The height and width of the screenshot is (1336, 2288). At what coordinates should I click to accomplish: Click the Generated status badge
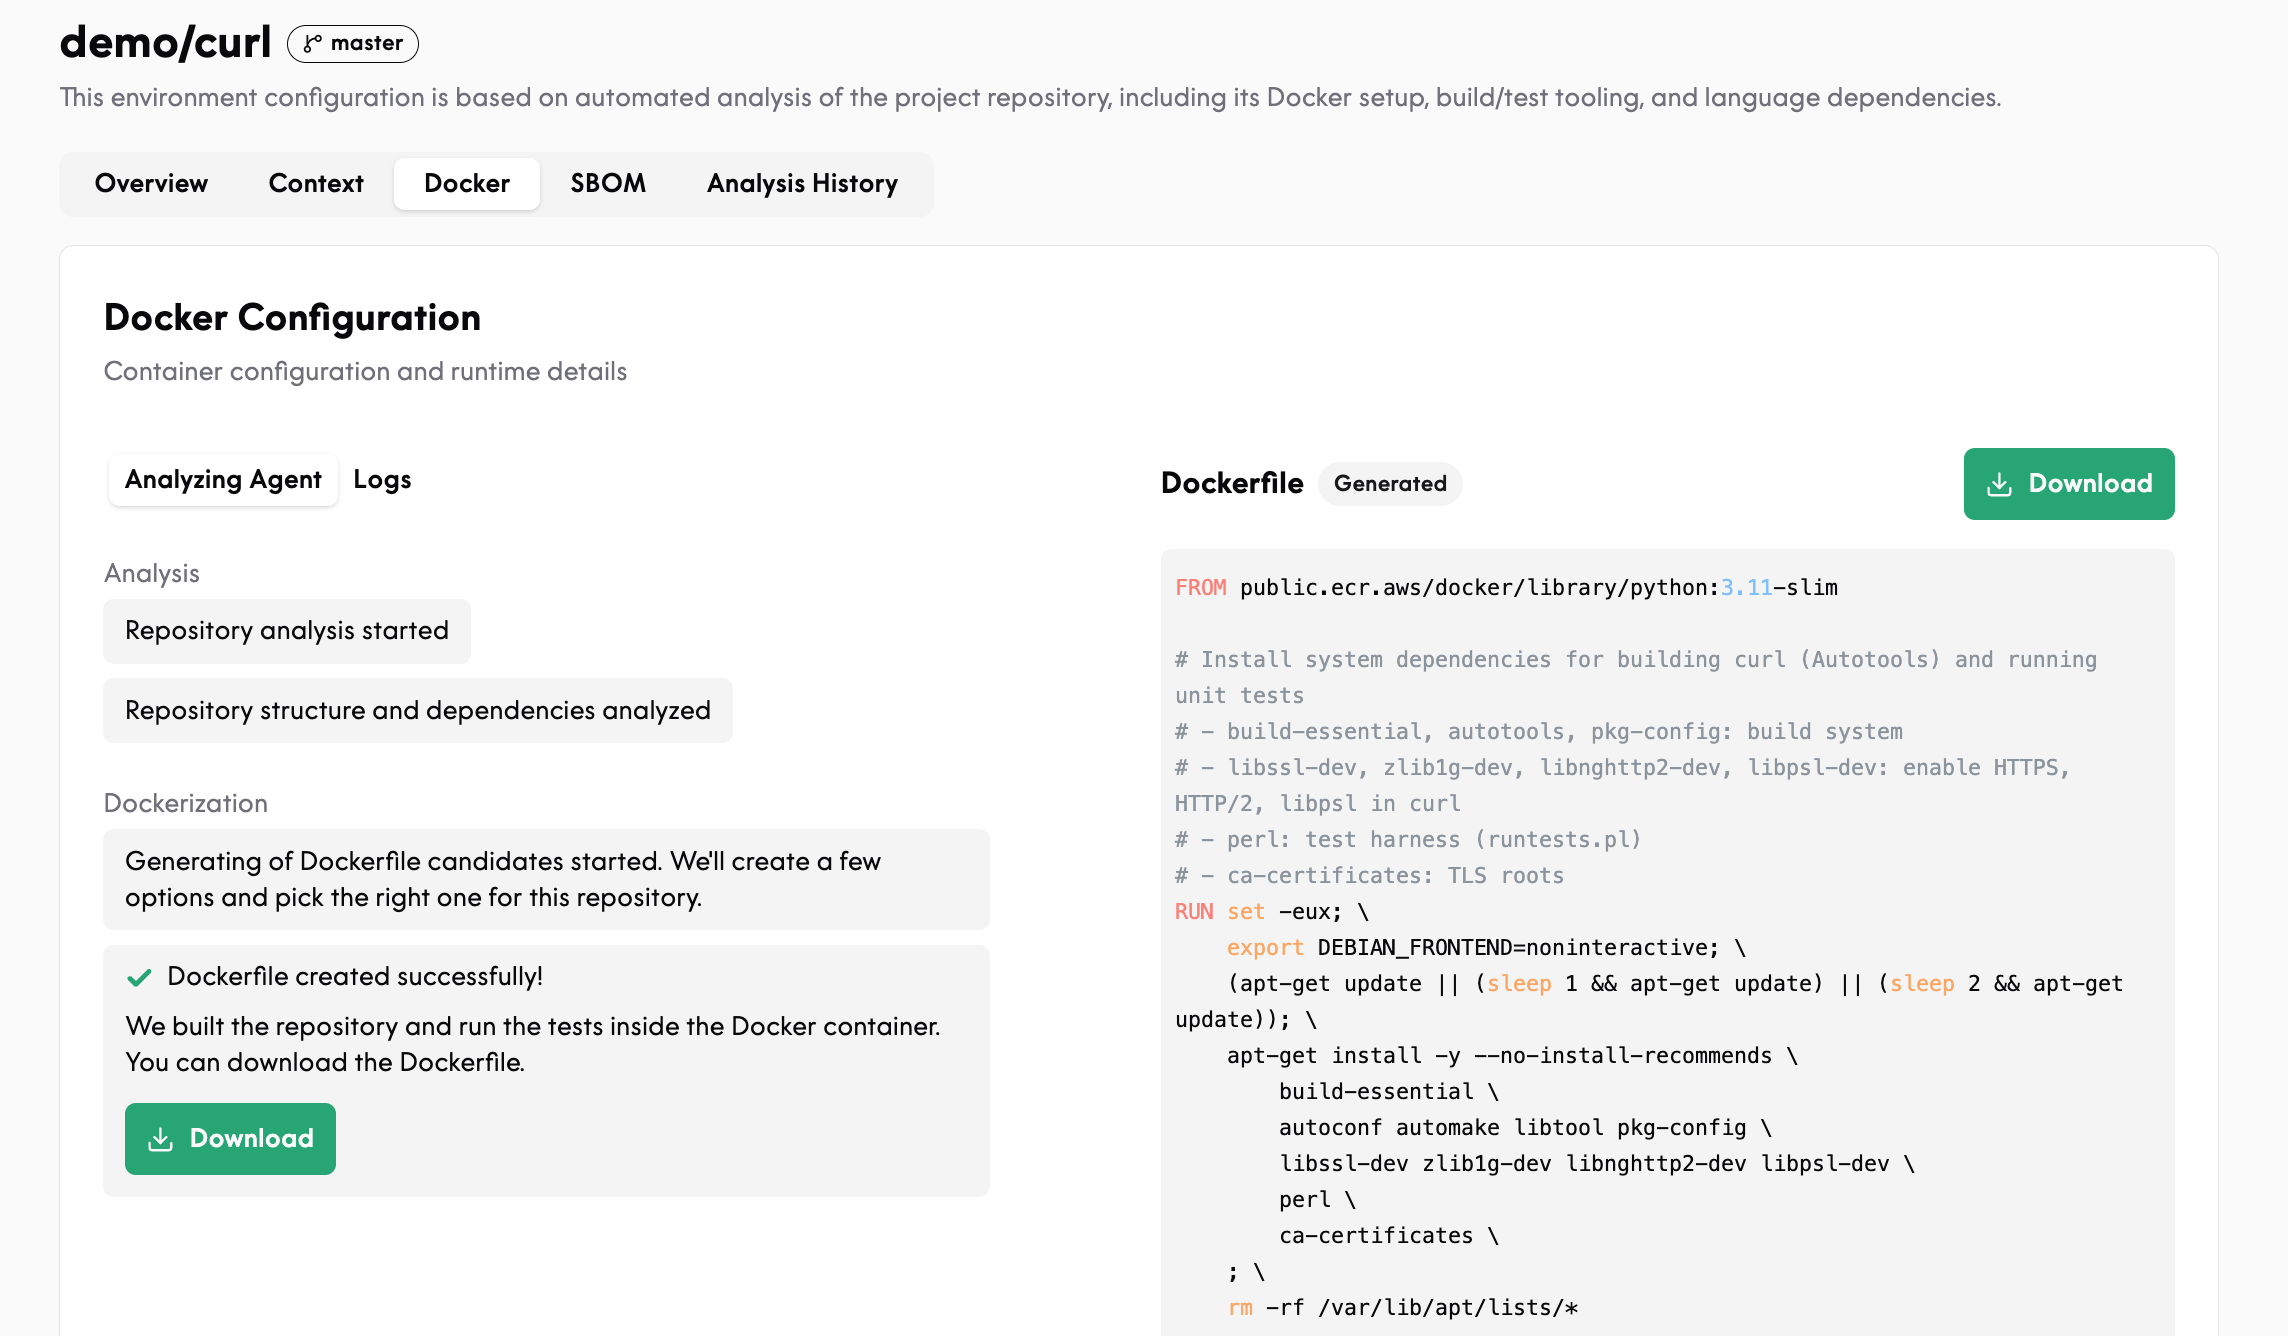point(1390,484)
